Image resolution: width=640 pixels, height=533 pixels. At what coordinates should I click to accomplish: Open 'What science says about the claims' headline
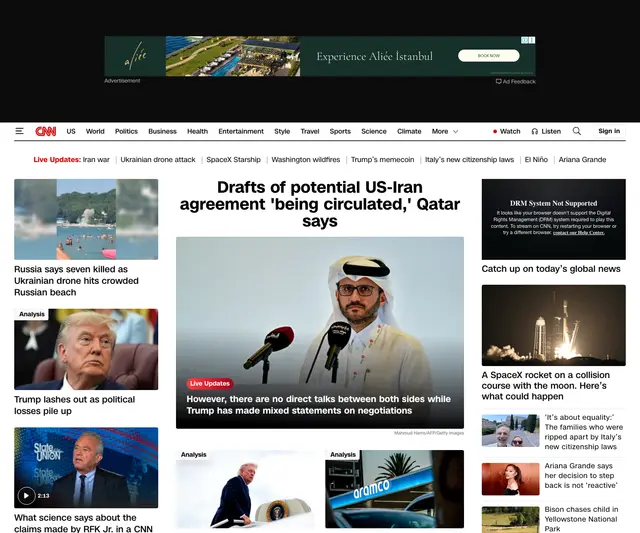83,523
